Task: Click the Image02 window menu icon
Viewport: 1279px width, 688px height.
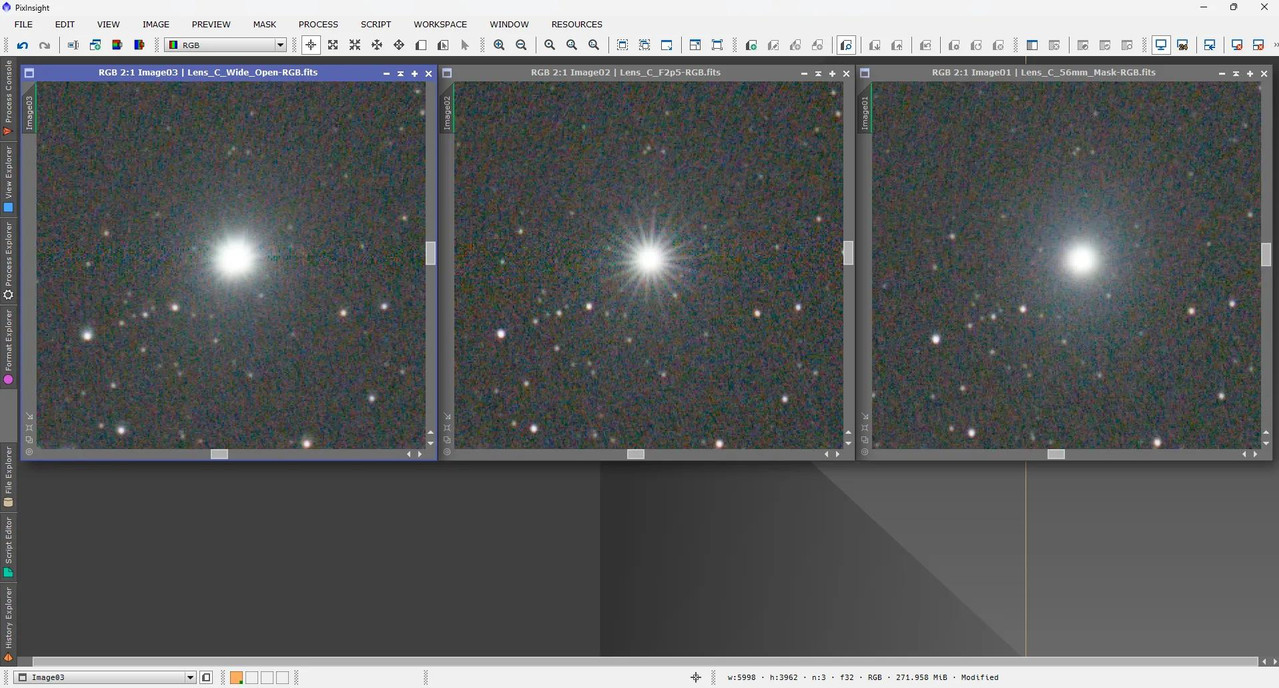Action: point(447,73)
